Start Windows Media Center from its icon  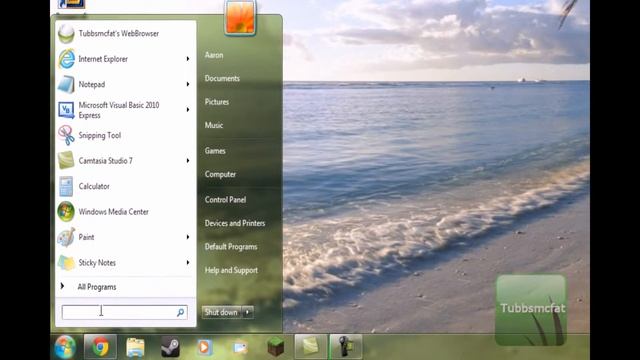(66, 212)
